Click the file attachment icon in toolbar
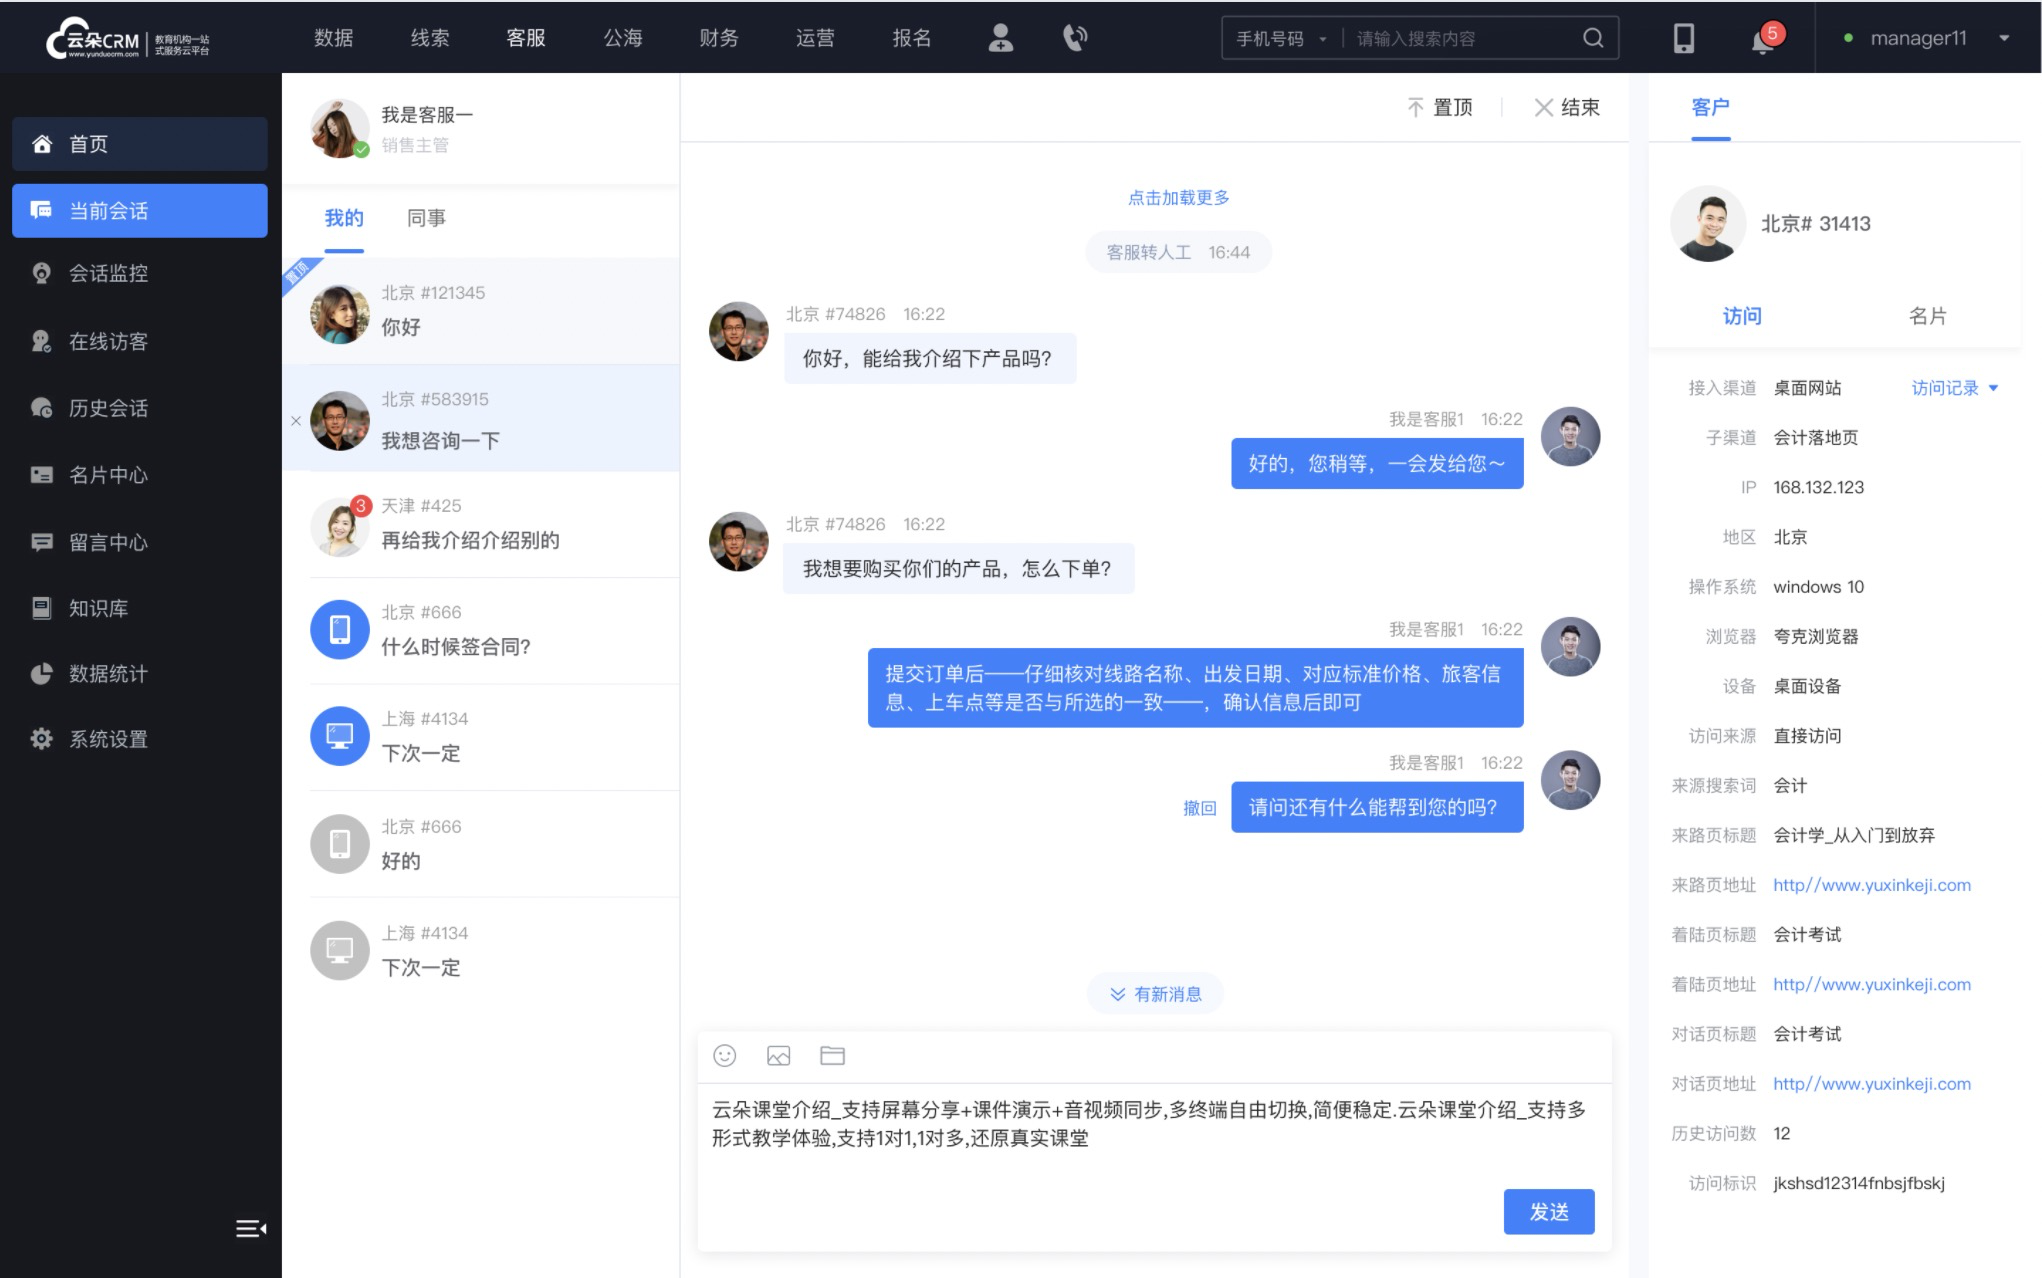The width and height of the screenshot is (2042, 1278). point(833,1057)
